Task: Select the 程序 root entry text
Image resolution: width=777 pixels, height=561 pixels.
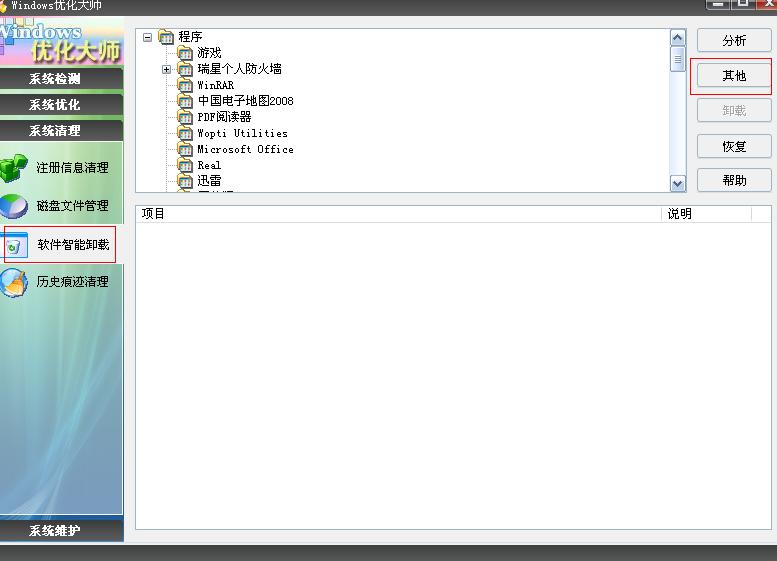Action: pyautogui.click(x=190, y=37)
